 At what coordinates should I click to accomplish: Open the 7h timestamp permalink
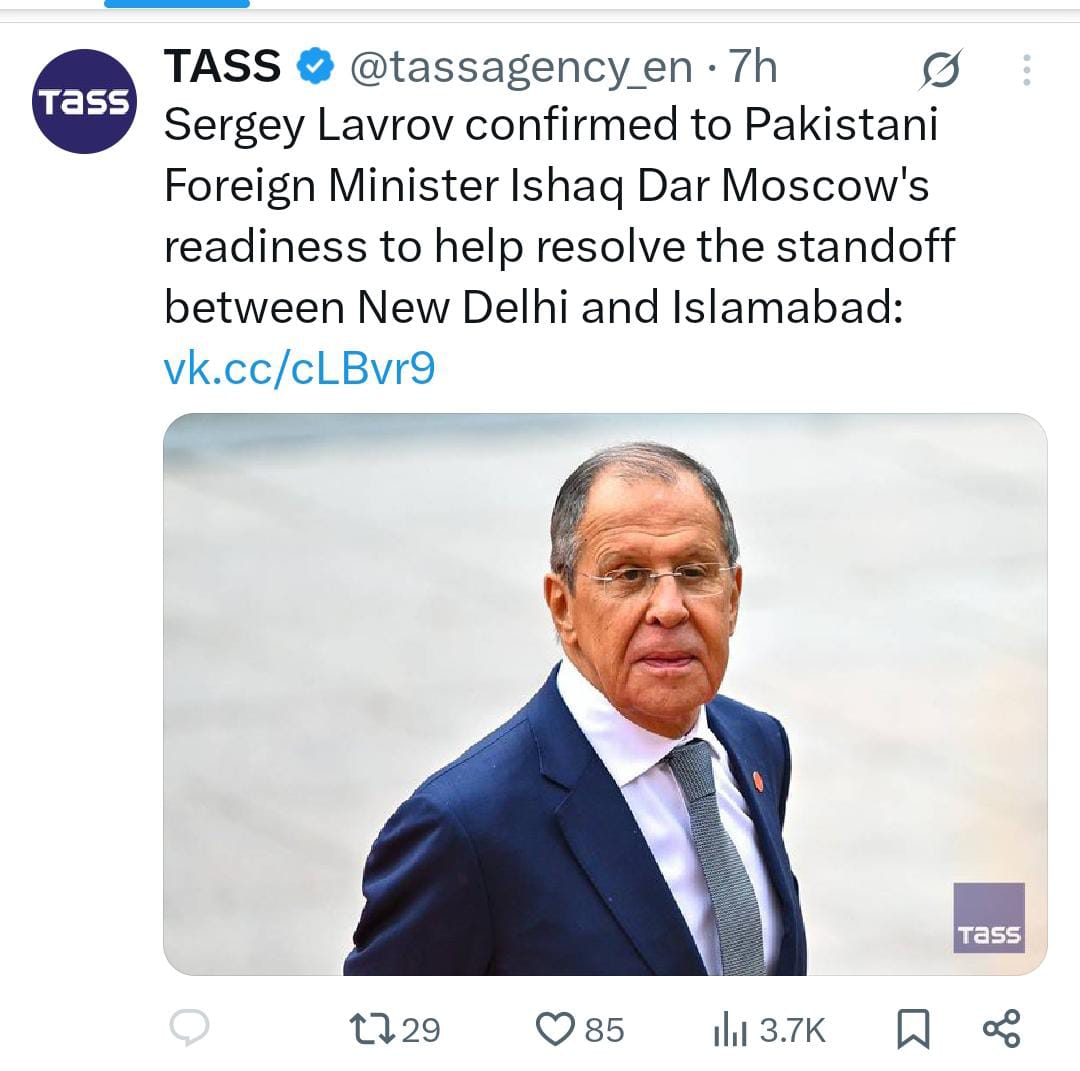coord(752,68)
